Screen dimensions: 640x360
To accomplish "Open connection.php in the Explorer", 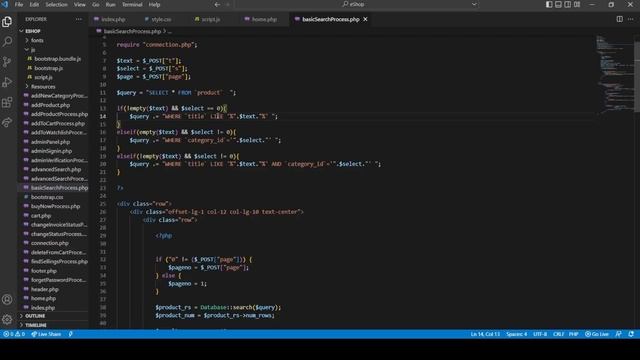I will click(x=50, y=243).
